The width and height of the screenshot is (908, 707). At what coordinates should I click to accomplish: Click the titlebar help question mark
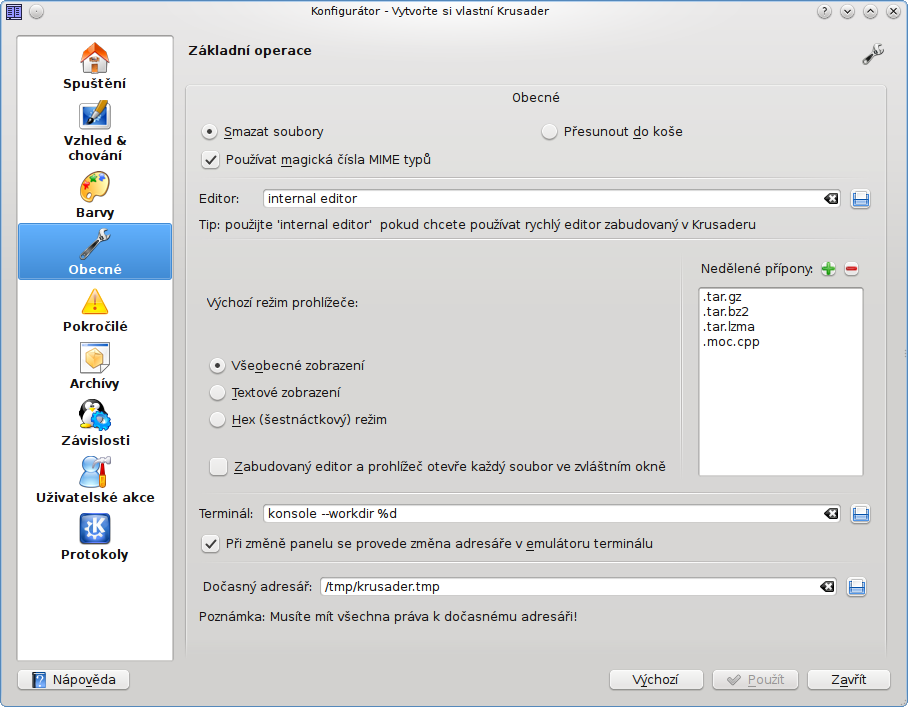(824, 12)
